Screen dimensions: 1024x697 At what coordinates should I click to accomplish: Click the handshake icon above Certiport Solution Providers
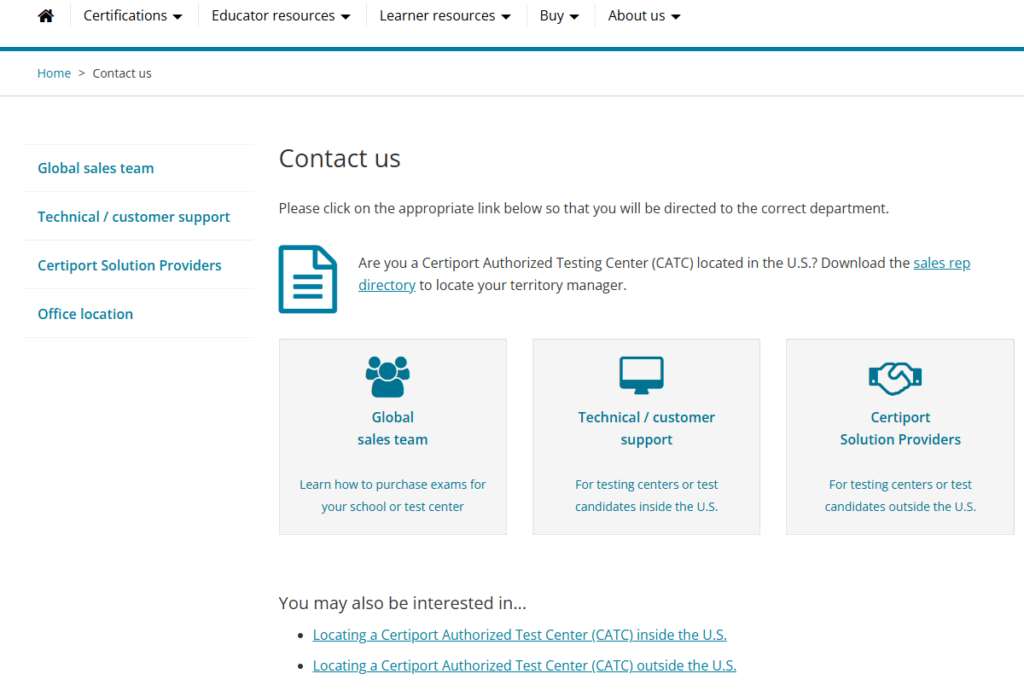895,378
